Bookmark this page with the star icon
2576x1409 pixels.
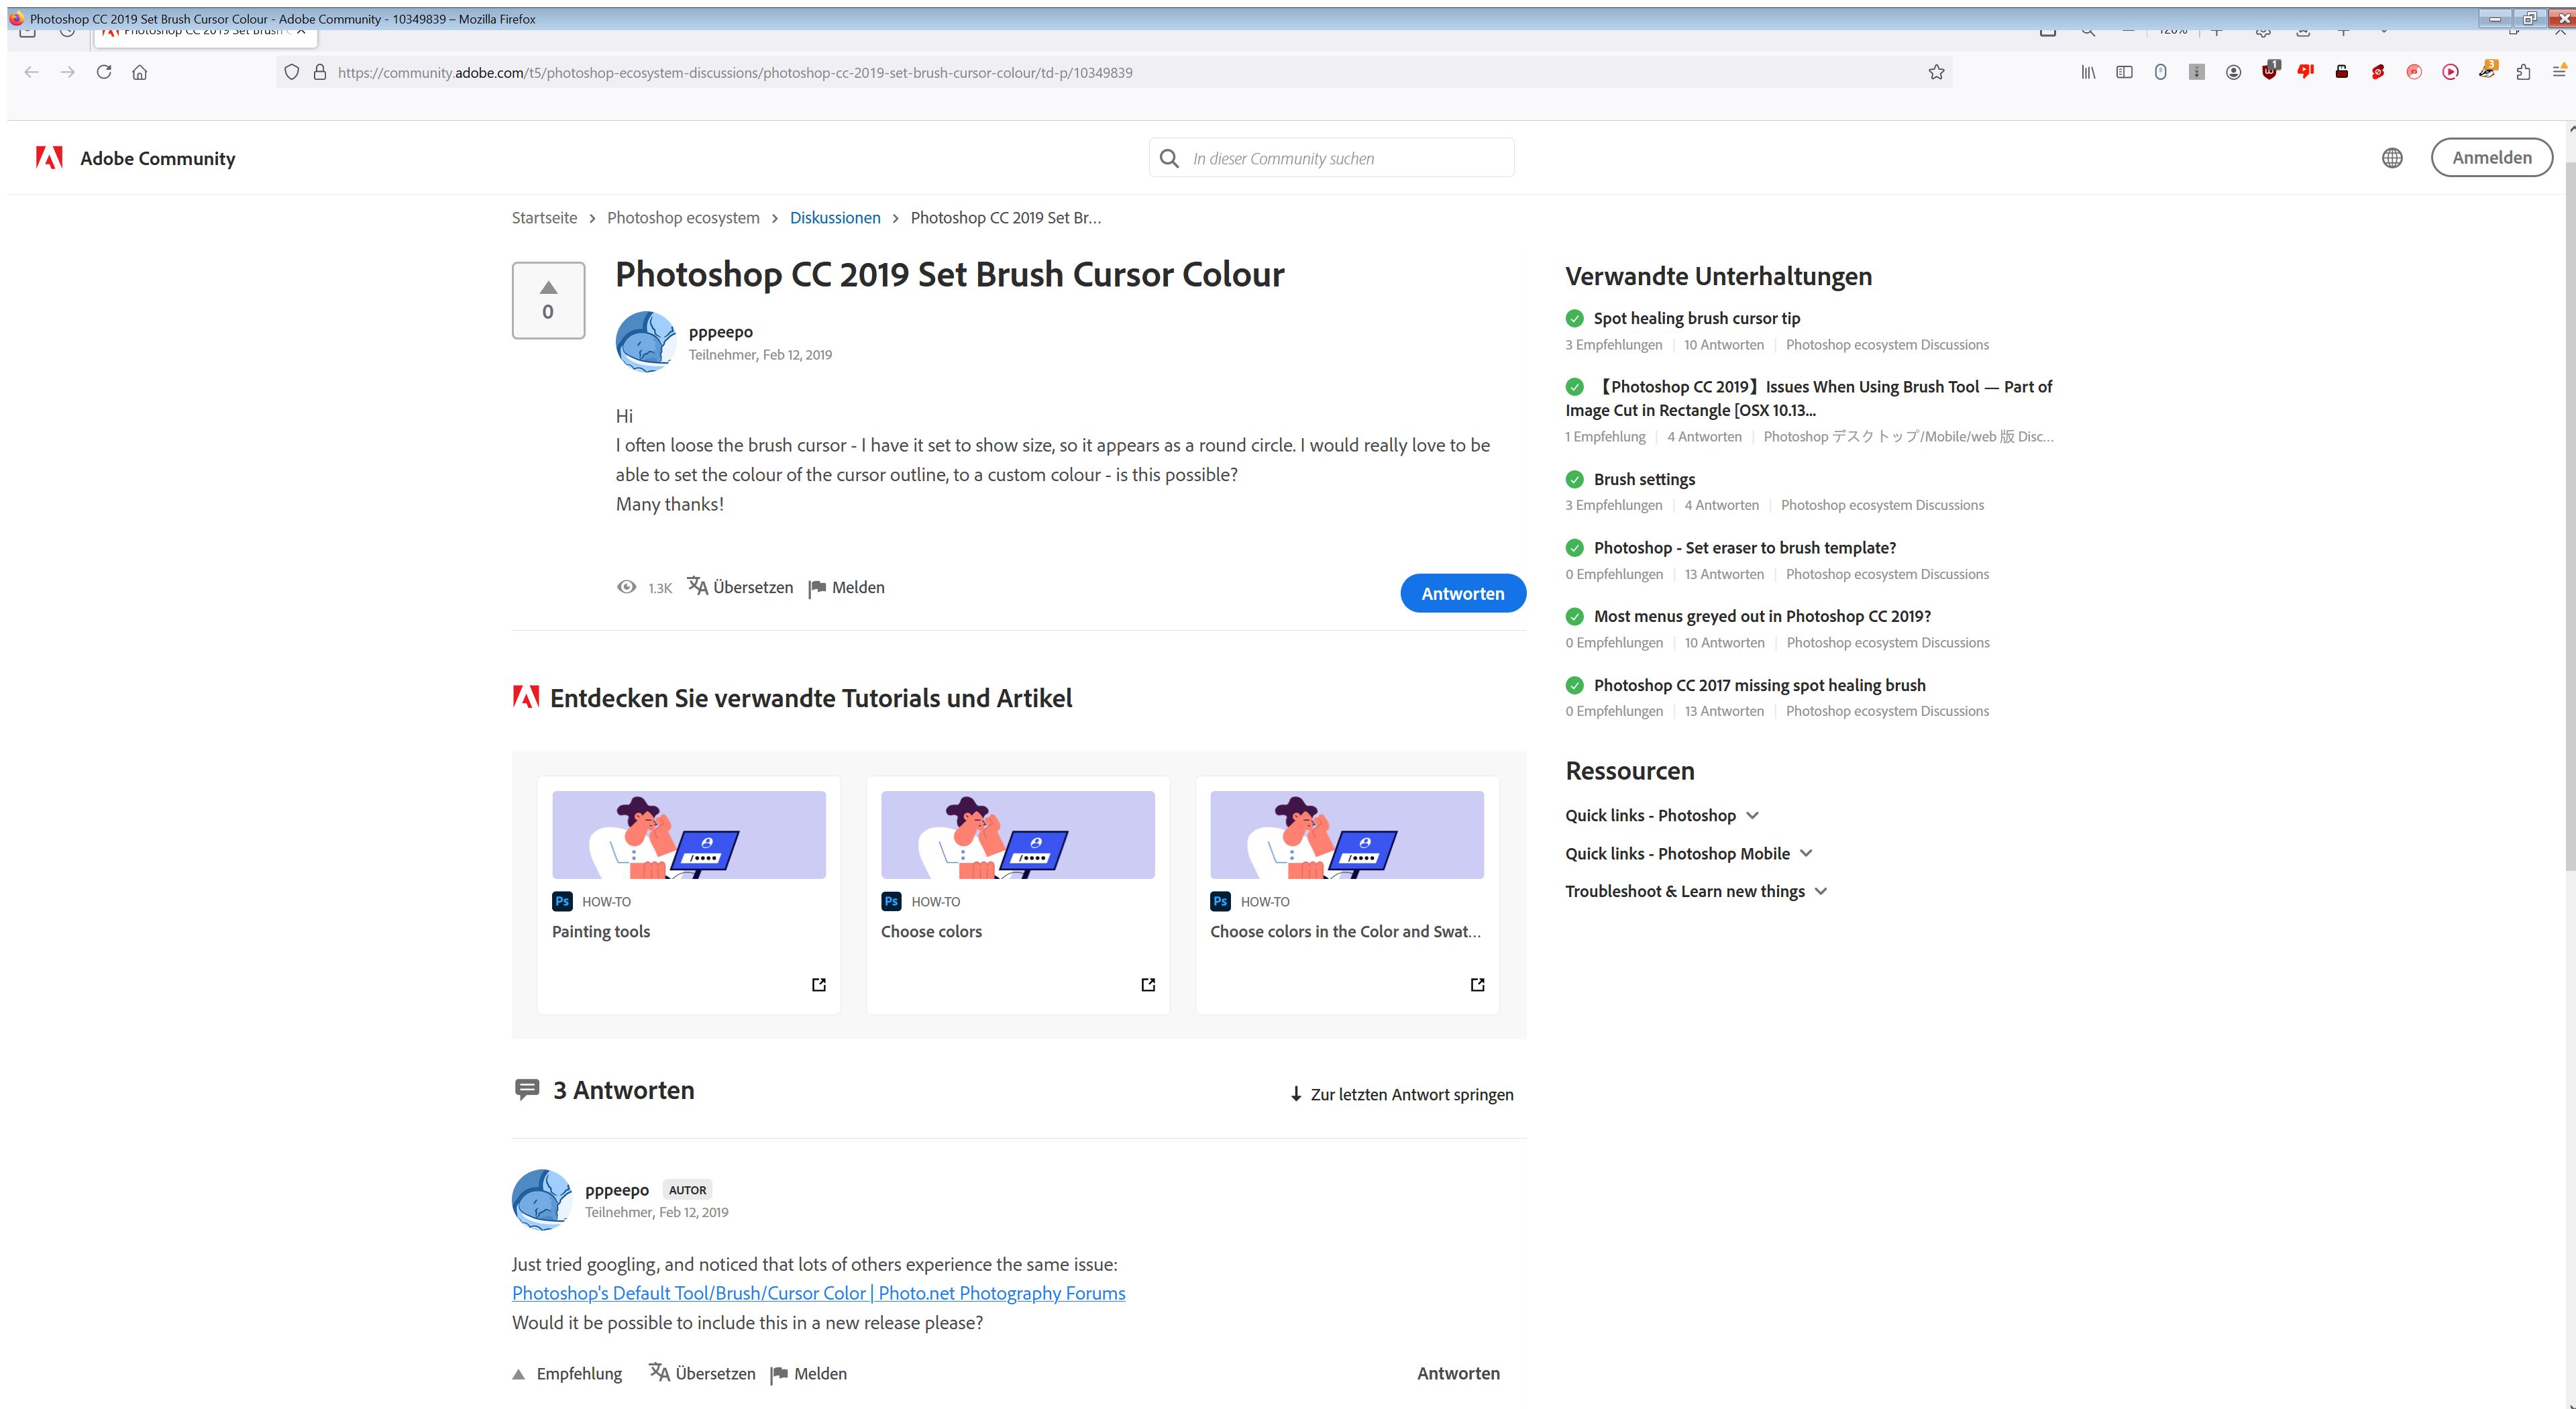click(x=1936, y=72)
